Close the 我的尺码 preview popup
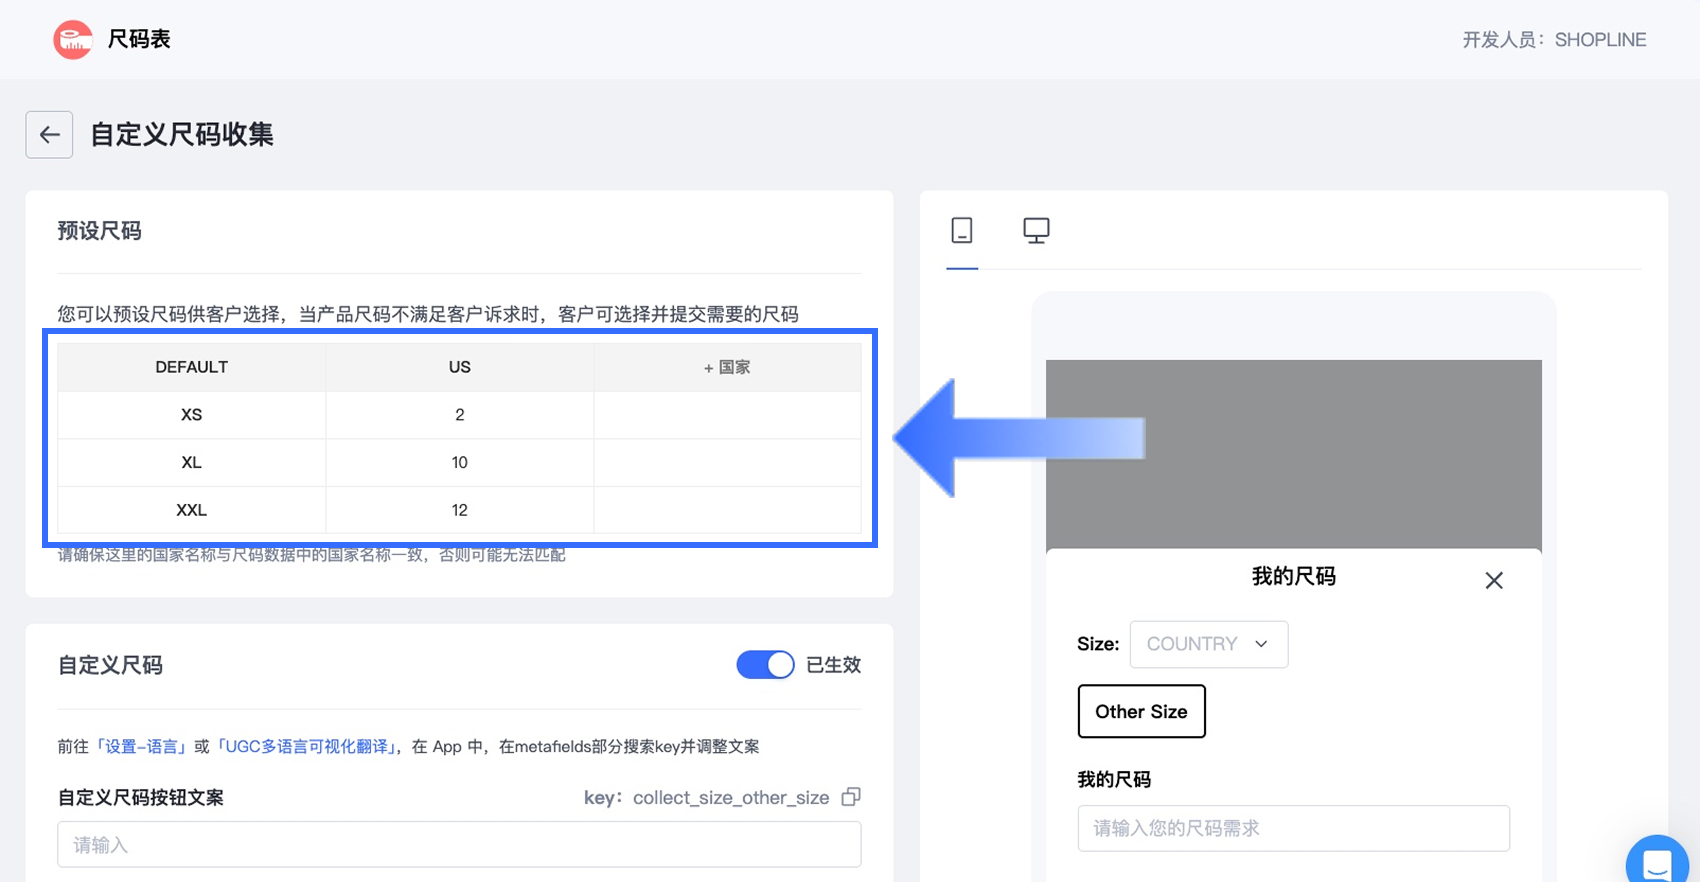Image resolution: width=1700 pixels, height=882 pixels. point(1494,580)
